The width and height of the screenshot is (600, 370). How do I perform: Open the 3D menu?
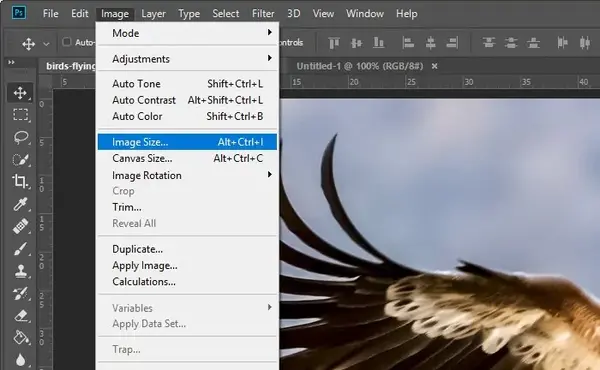point(293,14)
